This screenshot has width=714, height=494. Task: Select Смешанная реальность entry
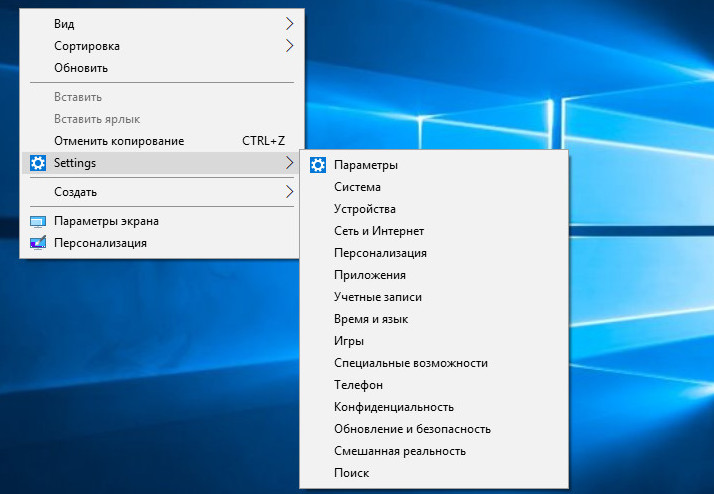pos(434,451)
